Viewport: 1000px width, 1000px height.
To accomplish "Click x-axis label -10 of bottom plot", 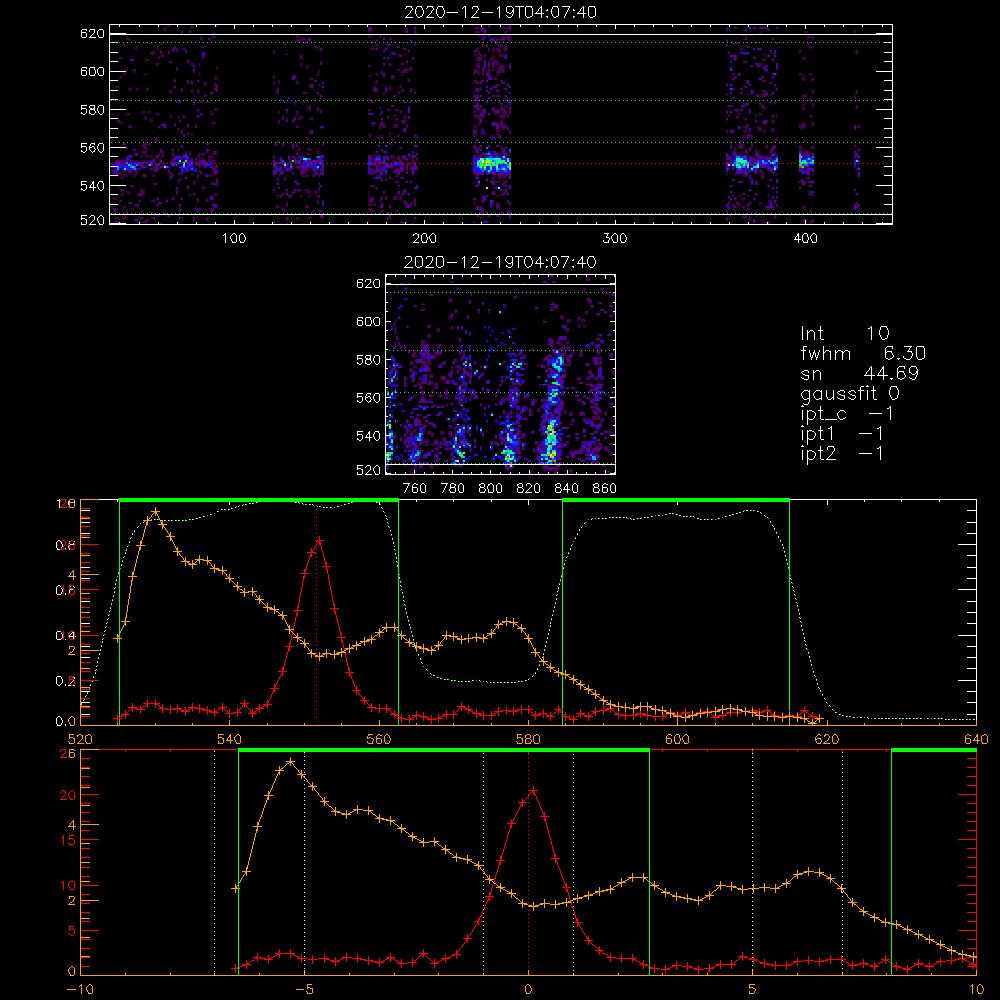I will [x=80, y=989].
